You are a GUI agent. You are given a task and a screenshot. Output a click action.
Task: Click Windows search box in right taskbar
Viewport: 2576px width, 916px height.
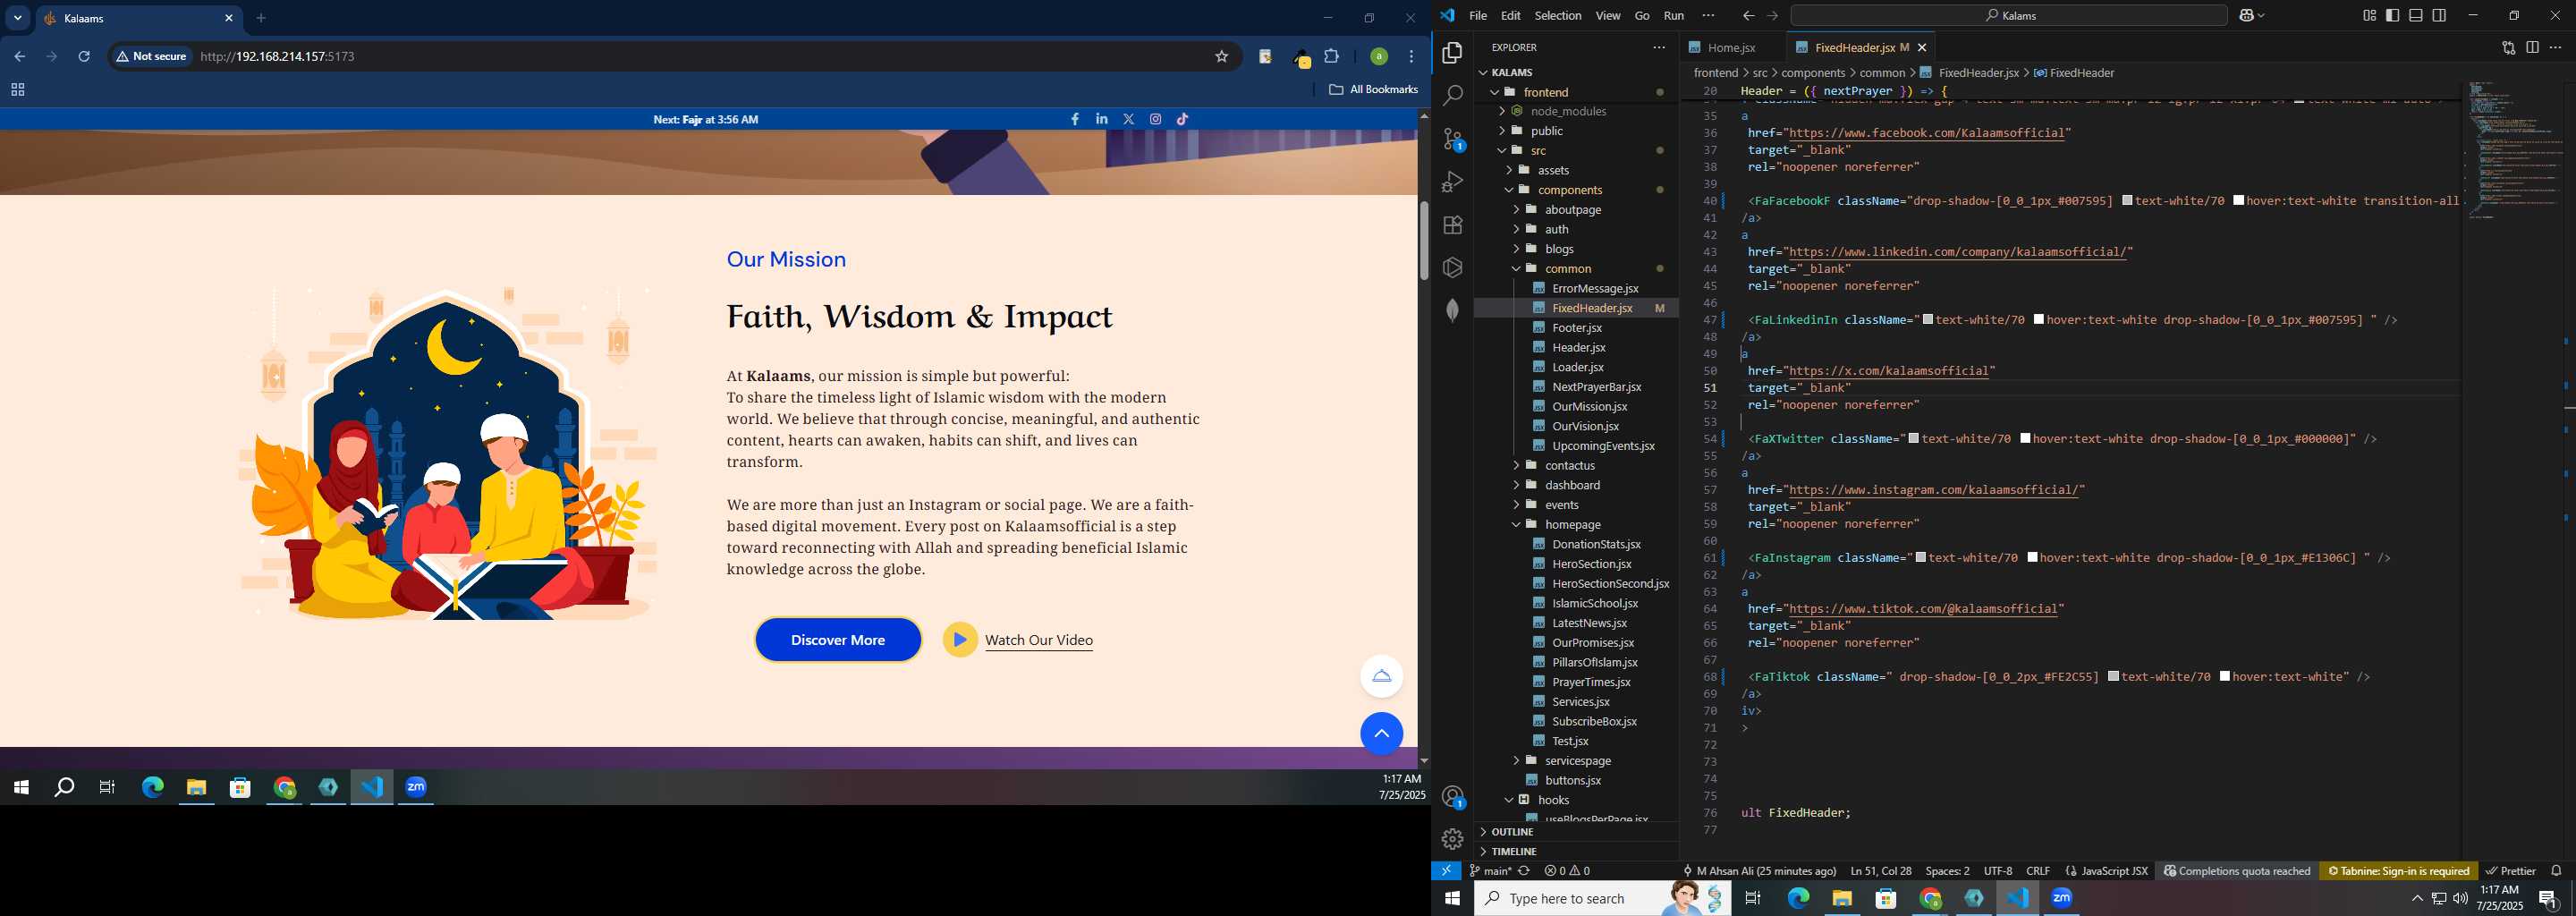pos(1603,898)
